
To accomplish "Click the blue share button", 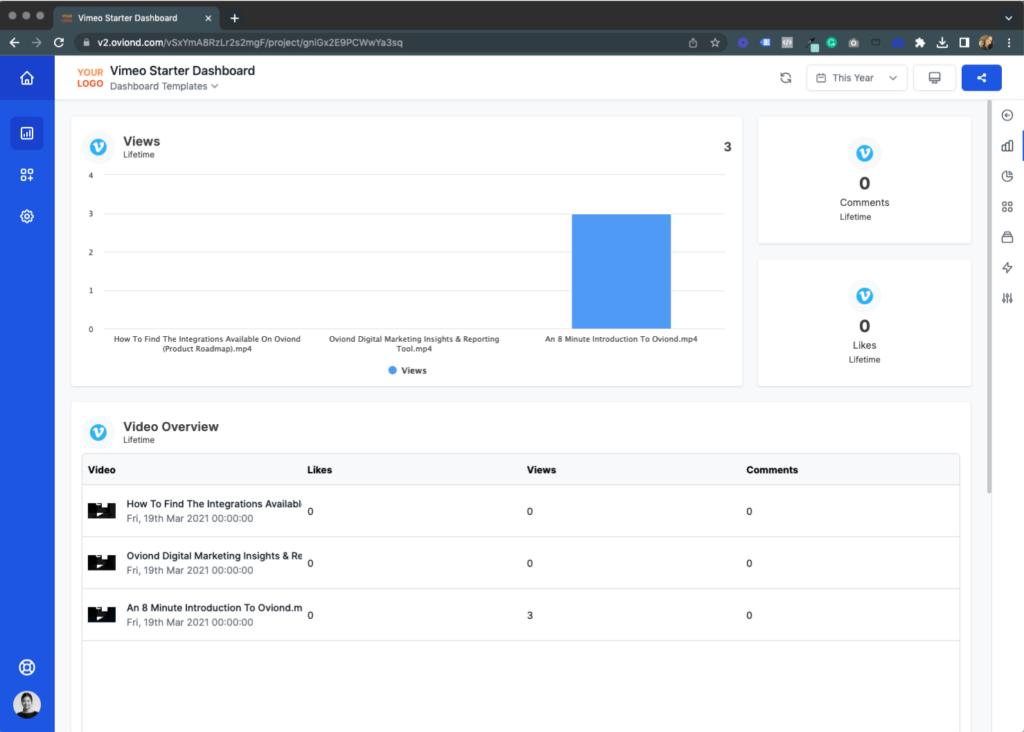I will point(981,78).
